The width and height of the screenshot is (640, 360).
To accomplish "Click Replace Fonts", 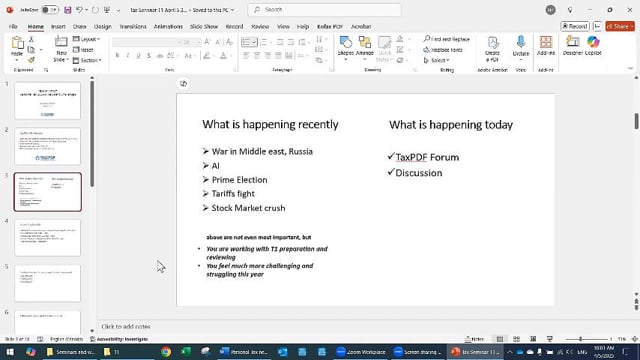I will pyautogui.click(x=443, y=50).
